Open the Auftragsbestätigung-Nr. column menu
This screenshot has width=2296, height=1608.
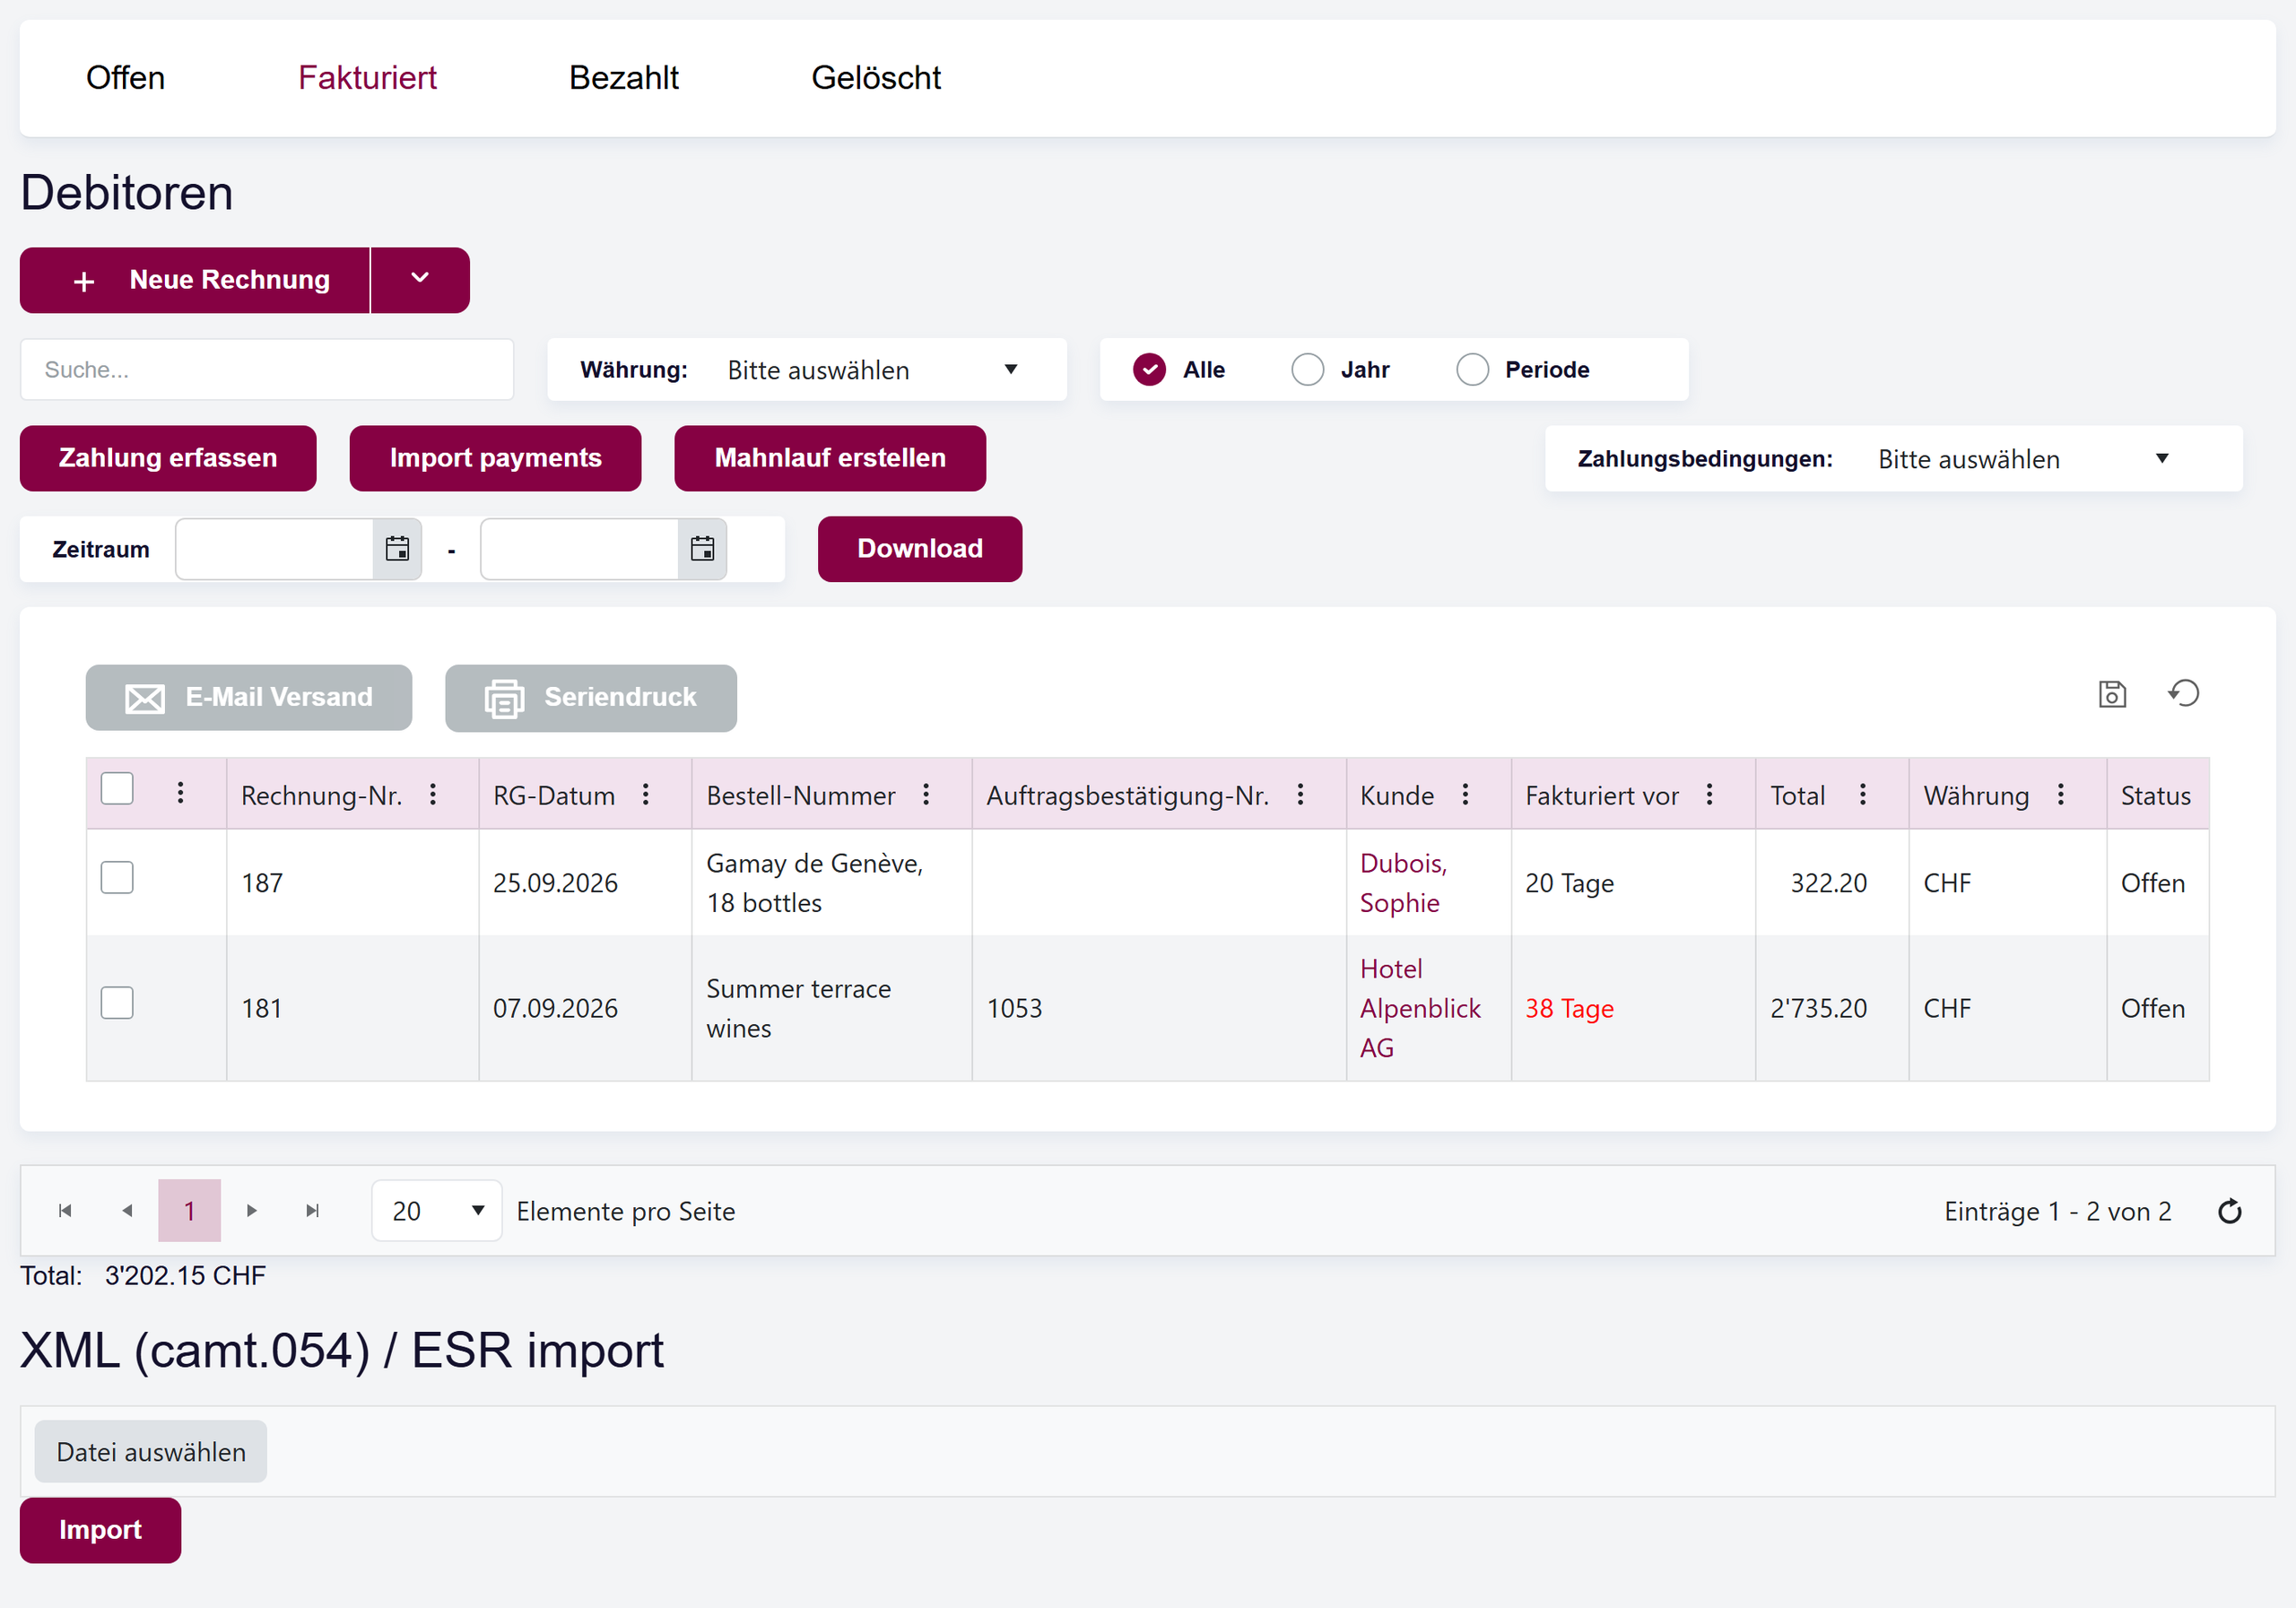[x=1300, y=794]
